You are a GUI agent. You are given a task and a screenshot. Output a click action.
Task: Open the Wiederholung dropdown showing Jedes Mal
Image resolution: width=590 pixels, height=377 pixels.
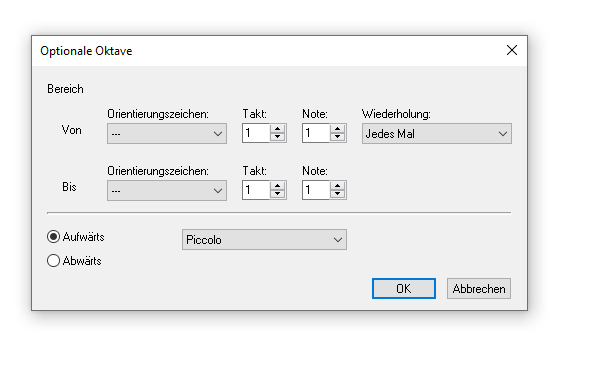(x=436, y=134)
